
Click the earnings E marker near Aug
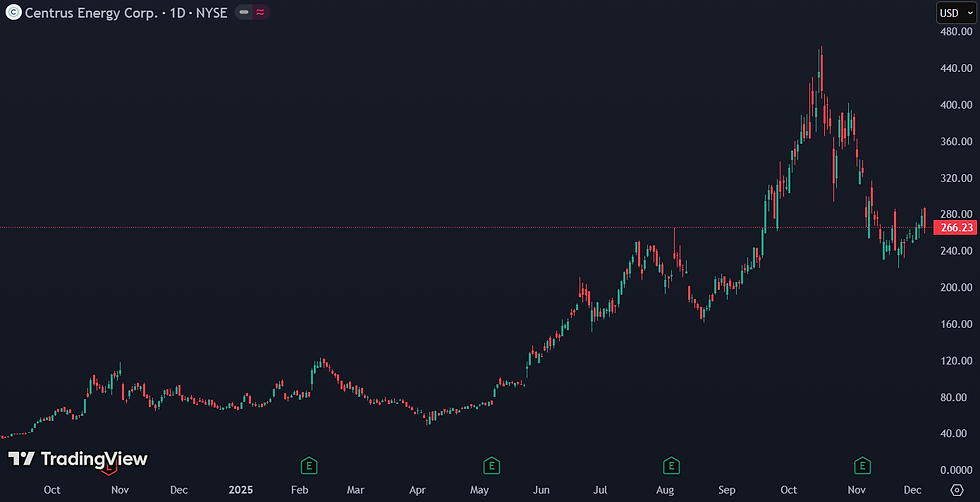click(x=671, y=465)
